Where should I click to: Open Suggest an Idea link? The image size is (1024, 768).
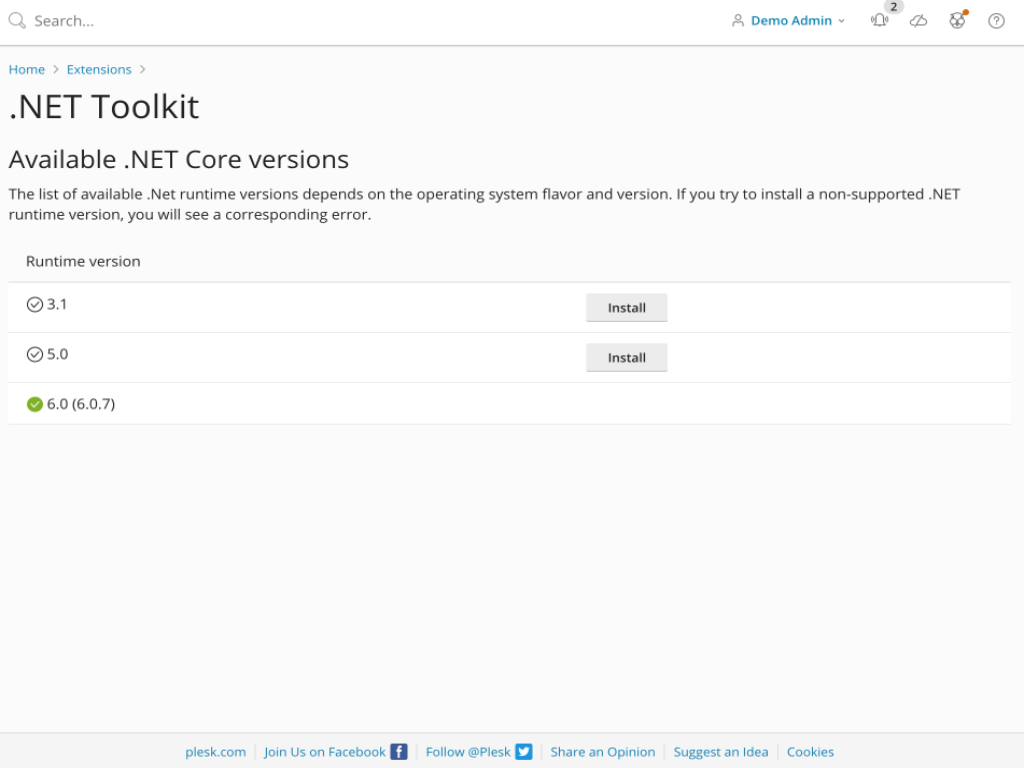coord(721,752)
